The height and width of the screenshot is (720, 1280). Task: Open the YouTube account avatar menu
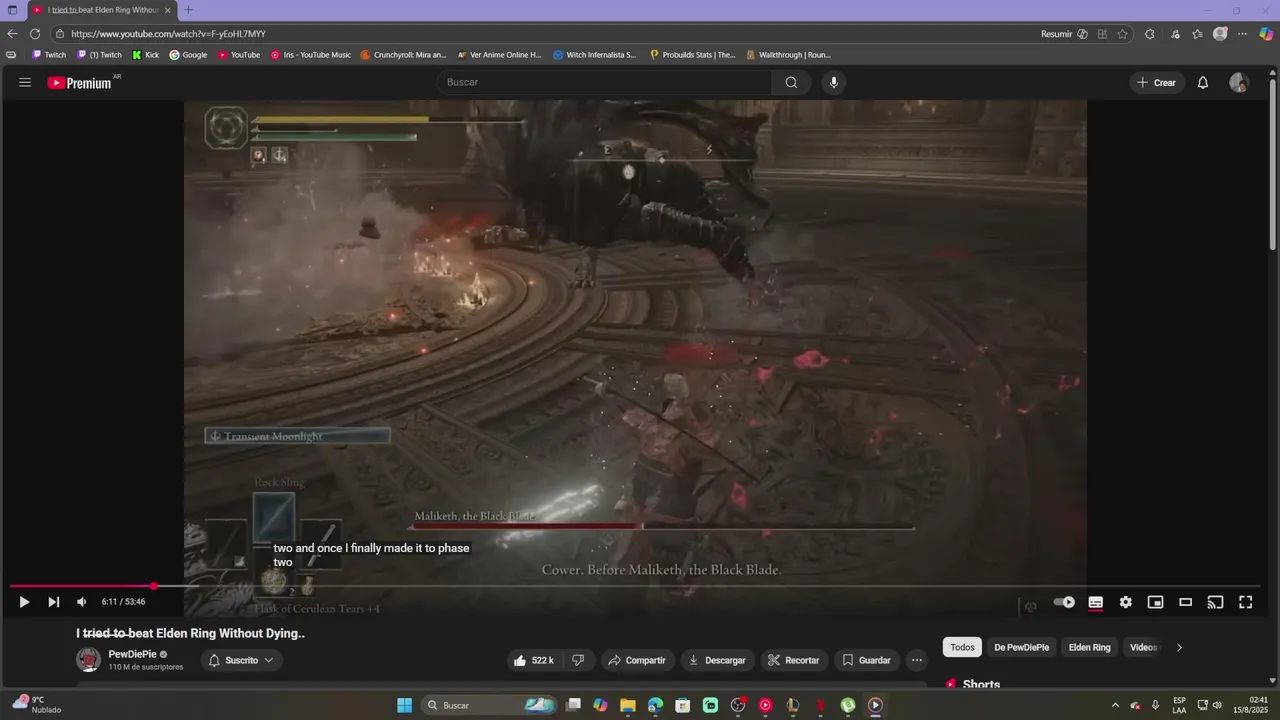[x=1239, y=83]
